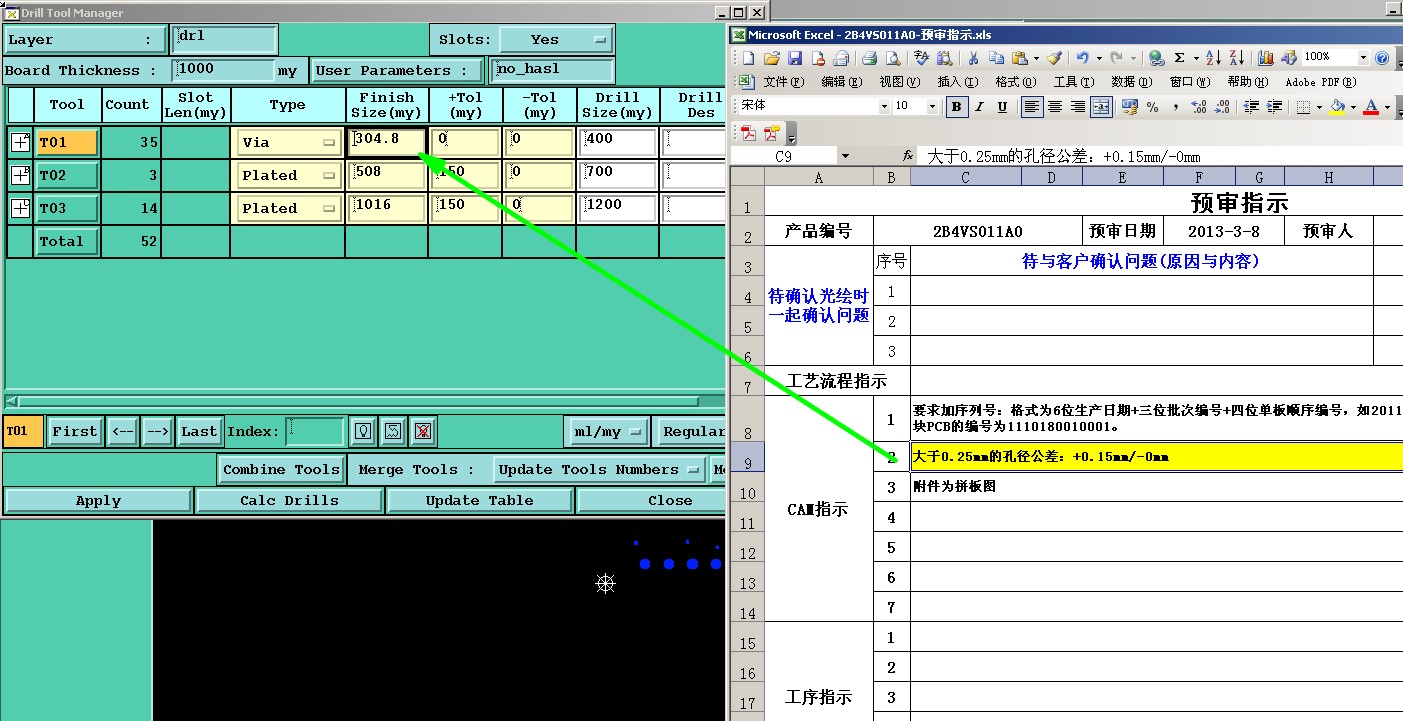The image size is (1403, 721).
Task: Click lightbulb icon next to Index field
Action: point(363,431)
